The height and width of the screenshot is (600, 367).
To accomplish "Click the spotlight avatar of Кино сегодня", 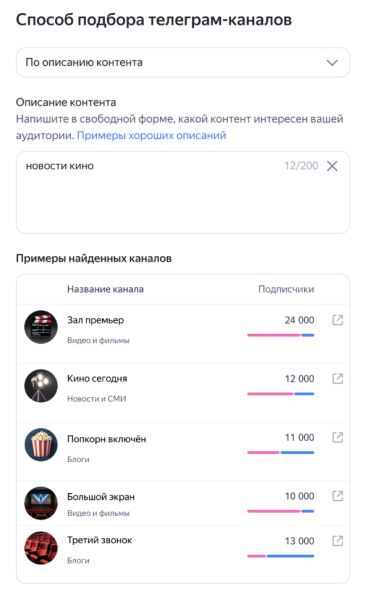I will coord(41,386).
